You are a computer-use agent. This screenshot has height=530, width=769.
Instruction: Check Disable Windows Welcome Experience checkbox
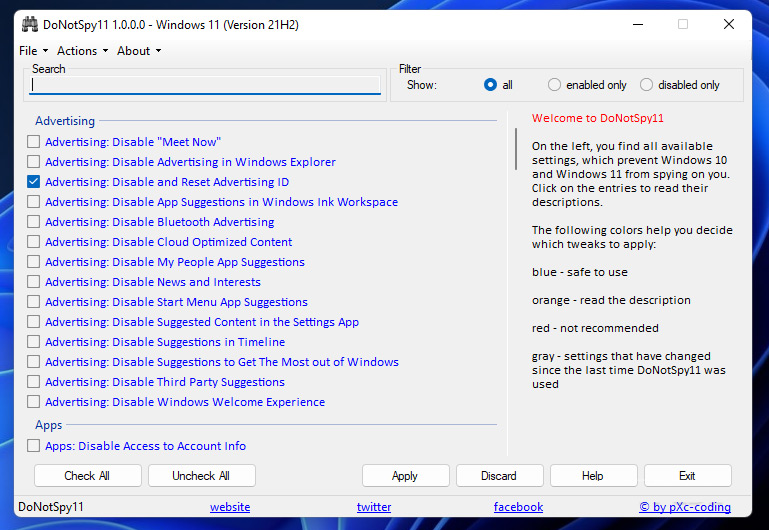tap(33, 402)
